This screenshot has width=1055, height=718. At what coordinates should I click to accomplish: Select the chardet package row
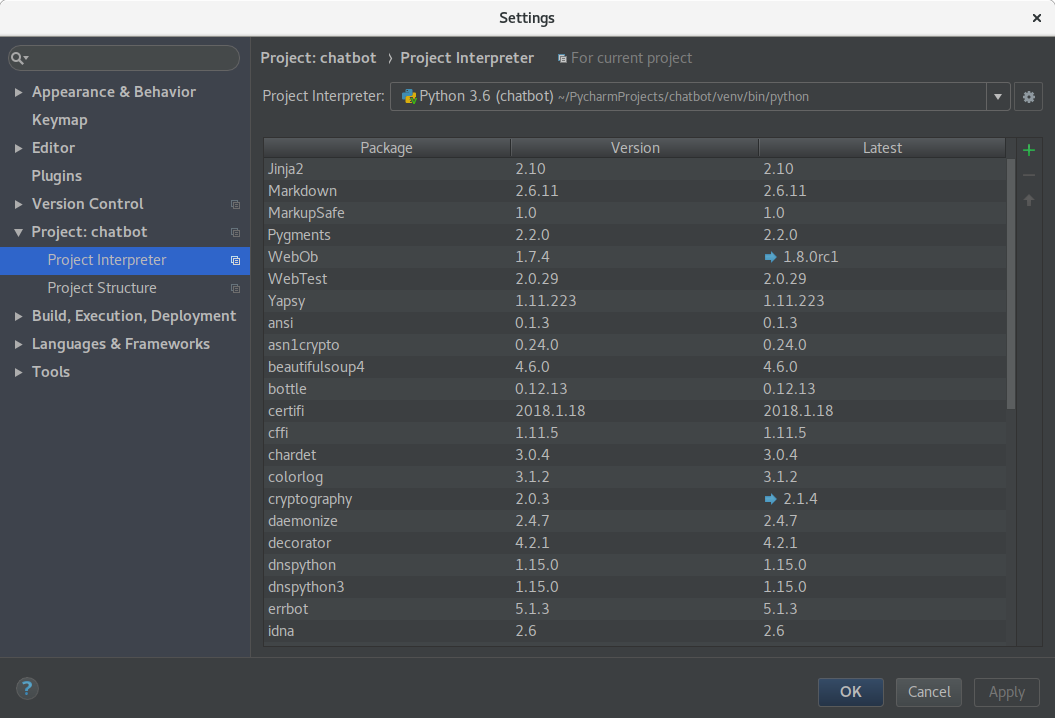click(634, 456)
